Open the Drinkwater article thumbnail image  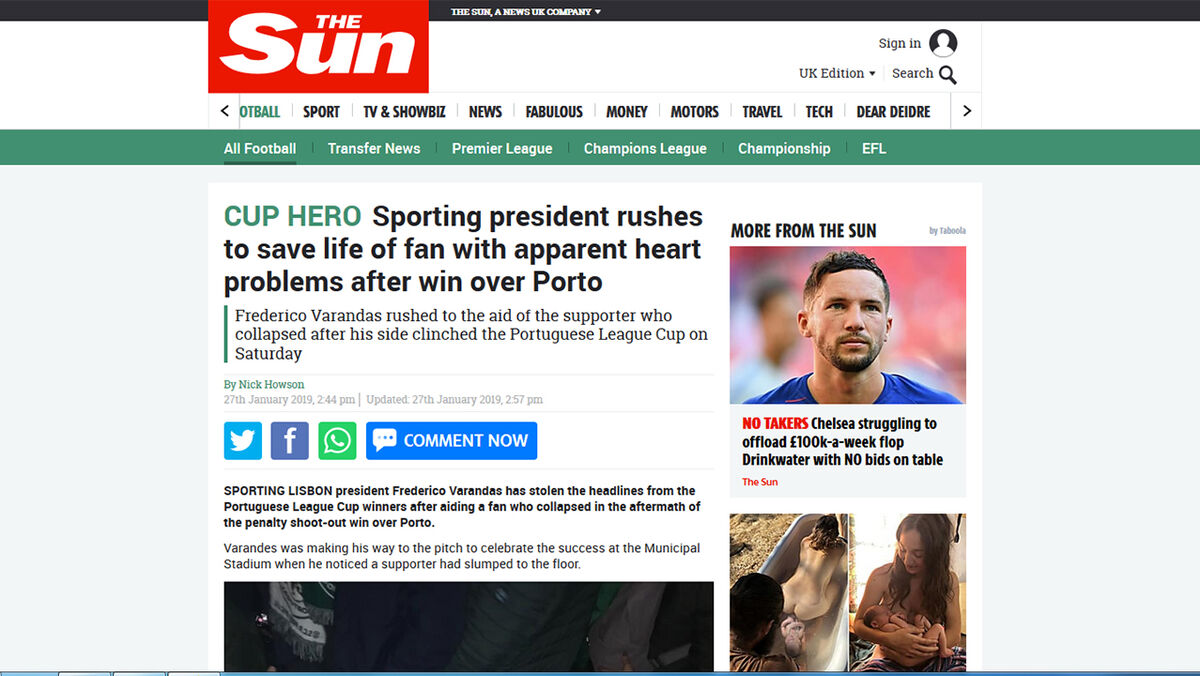click(848, 325)
